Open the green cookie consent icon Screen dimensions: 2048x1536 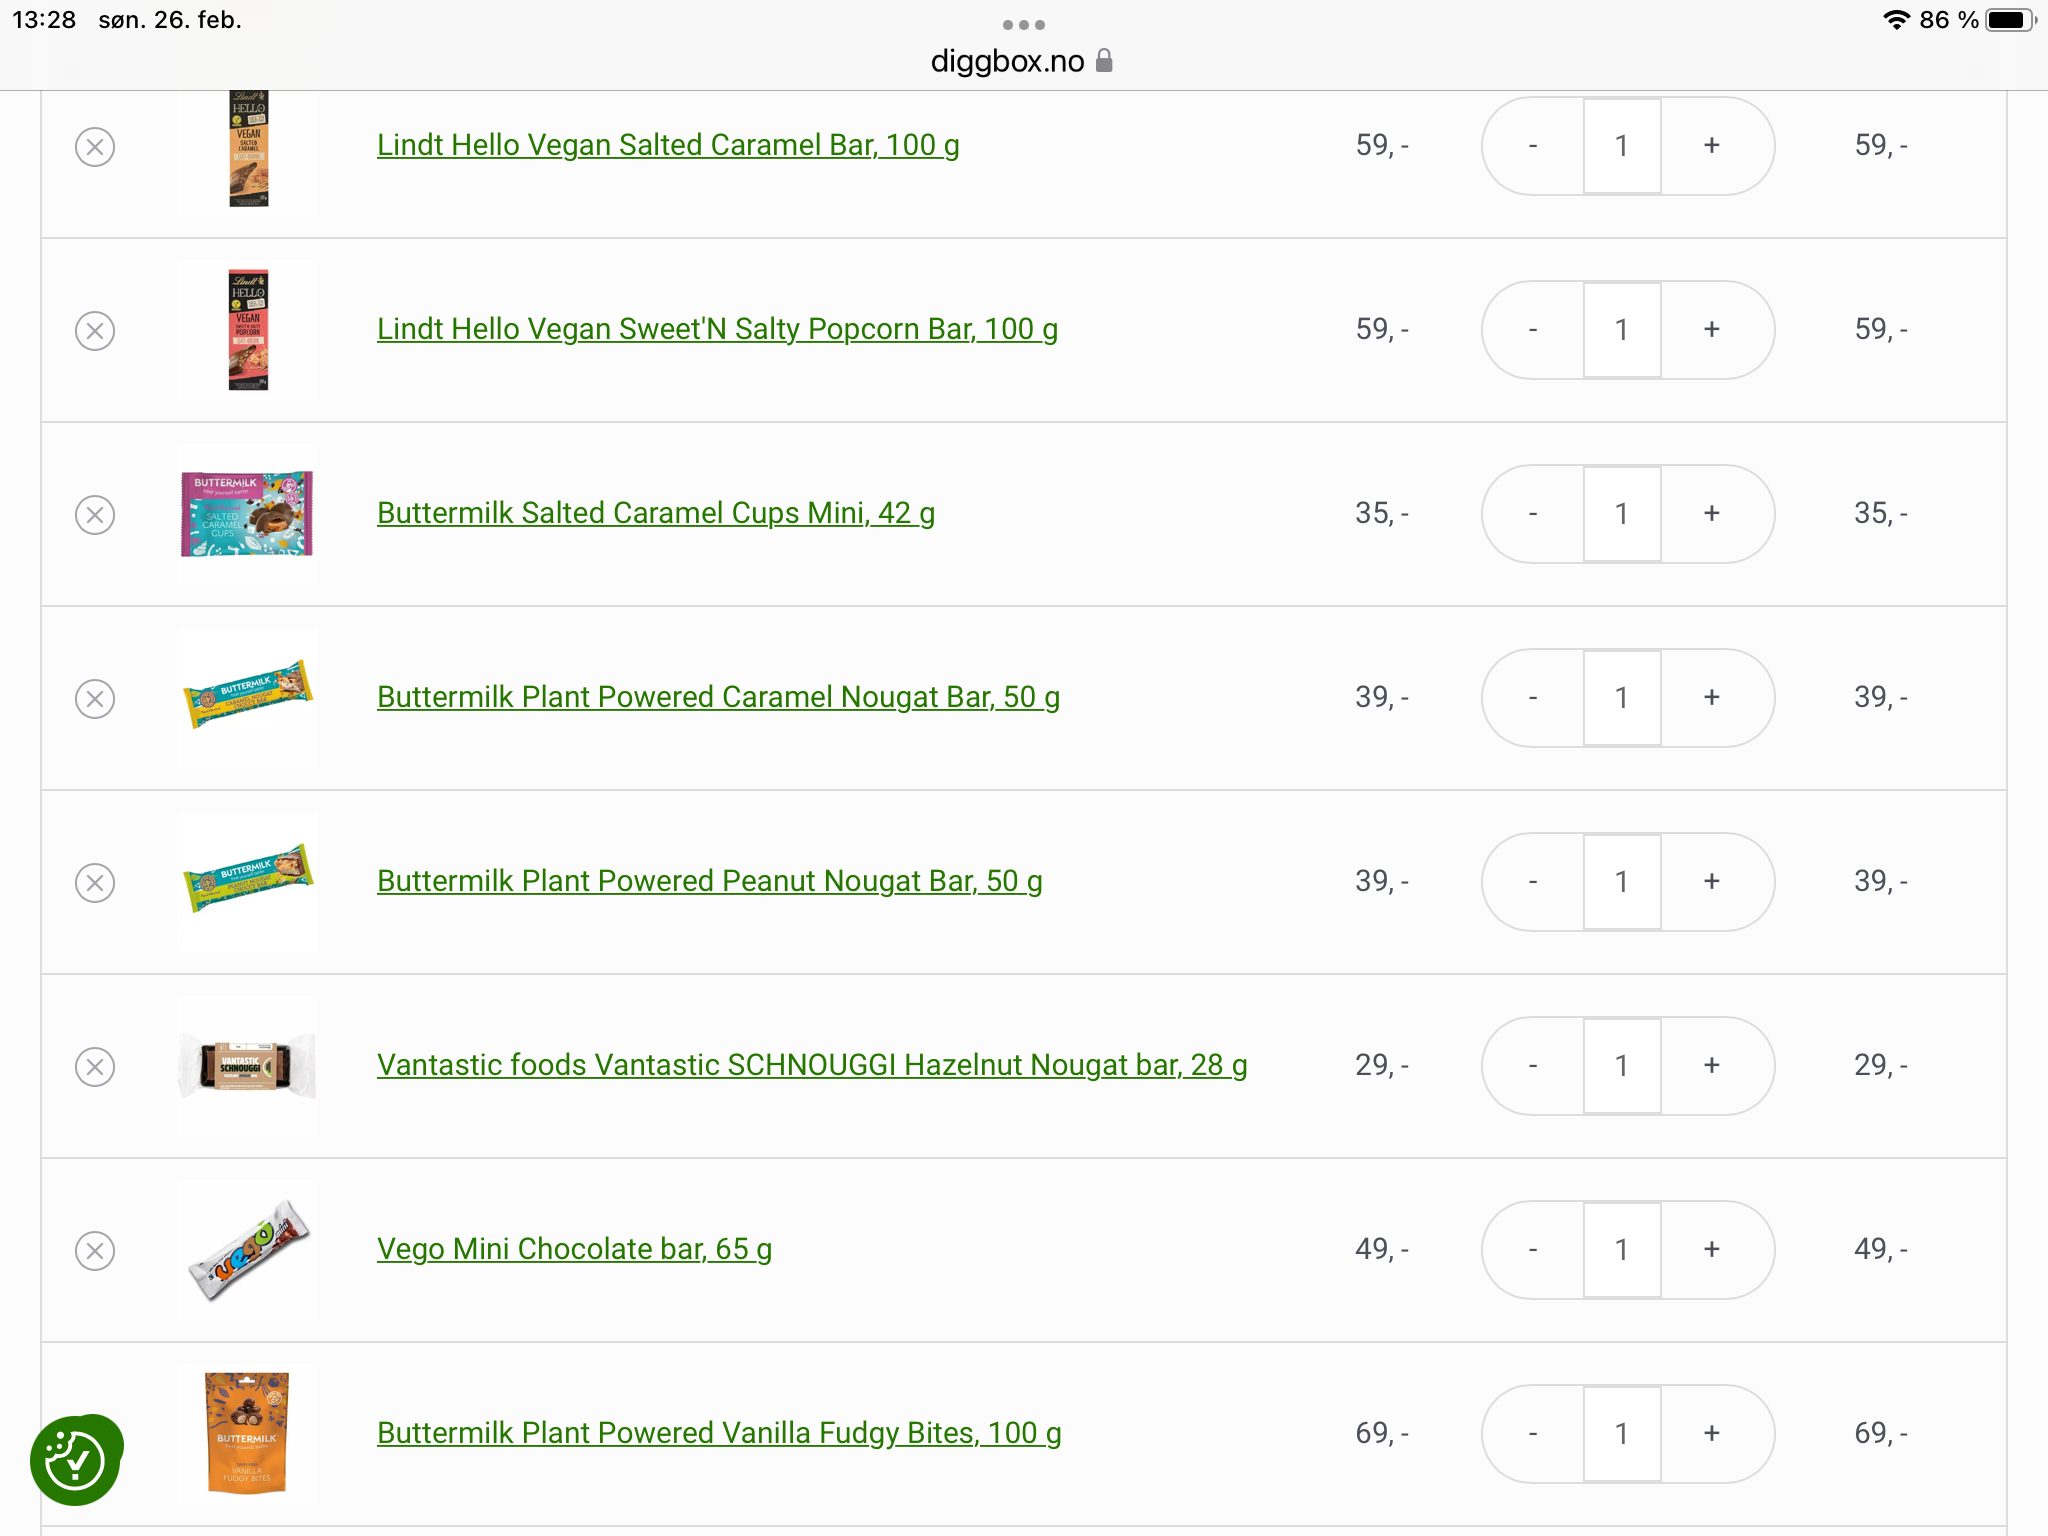pos(76,1460)
